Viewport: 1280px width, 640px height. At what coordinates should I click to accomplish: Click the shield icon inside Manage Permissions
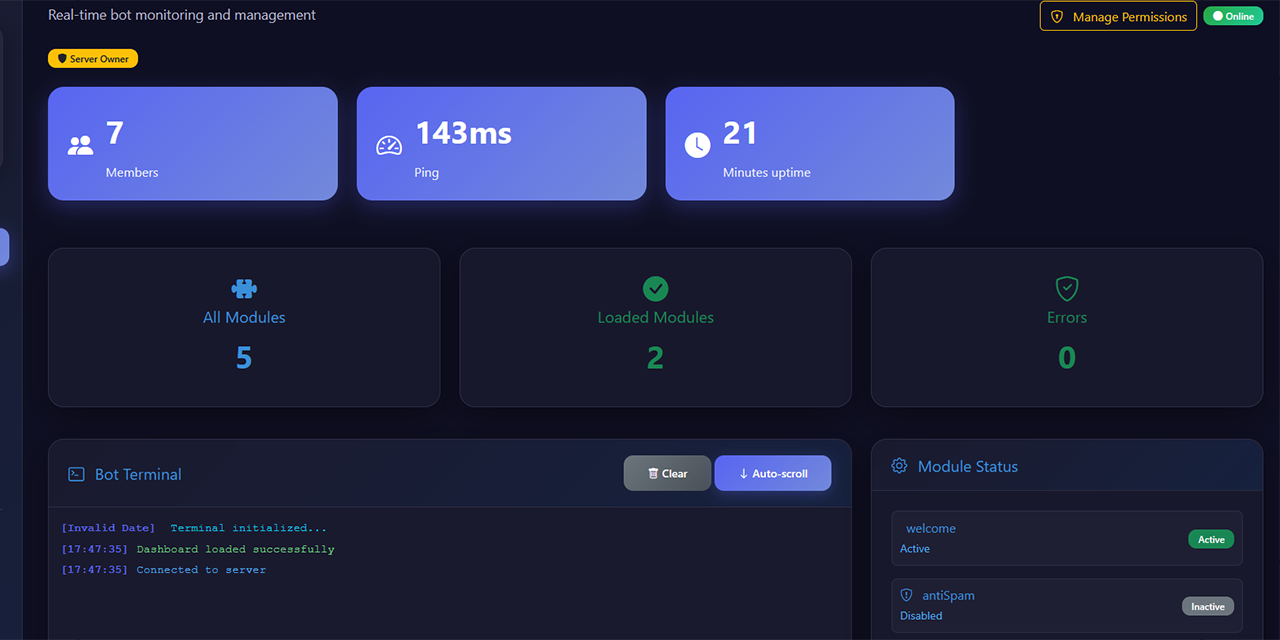point(1057,16)
